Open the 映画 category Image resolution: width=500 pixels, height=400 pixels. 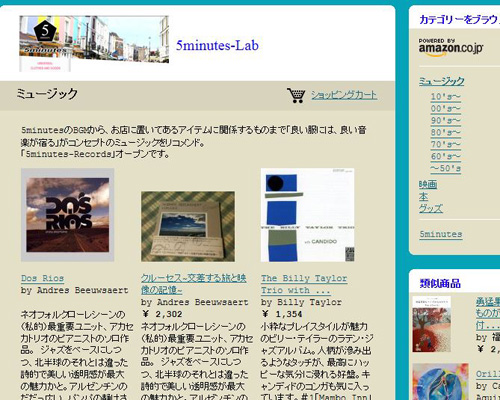click(x=428, y=184)
